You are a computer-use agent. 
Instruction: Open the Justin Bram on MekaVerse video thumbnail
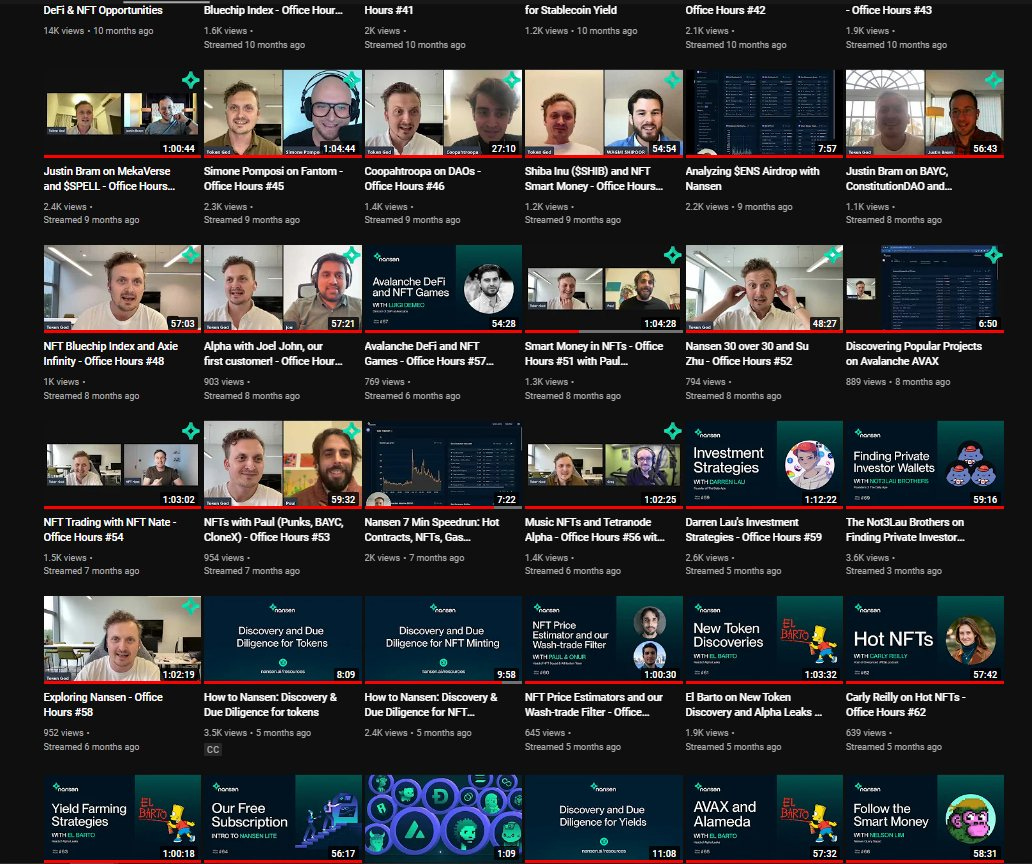pos(122,113)
